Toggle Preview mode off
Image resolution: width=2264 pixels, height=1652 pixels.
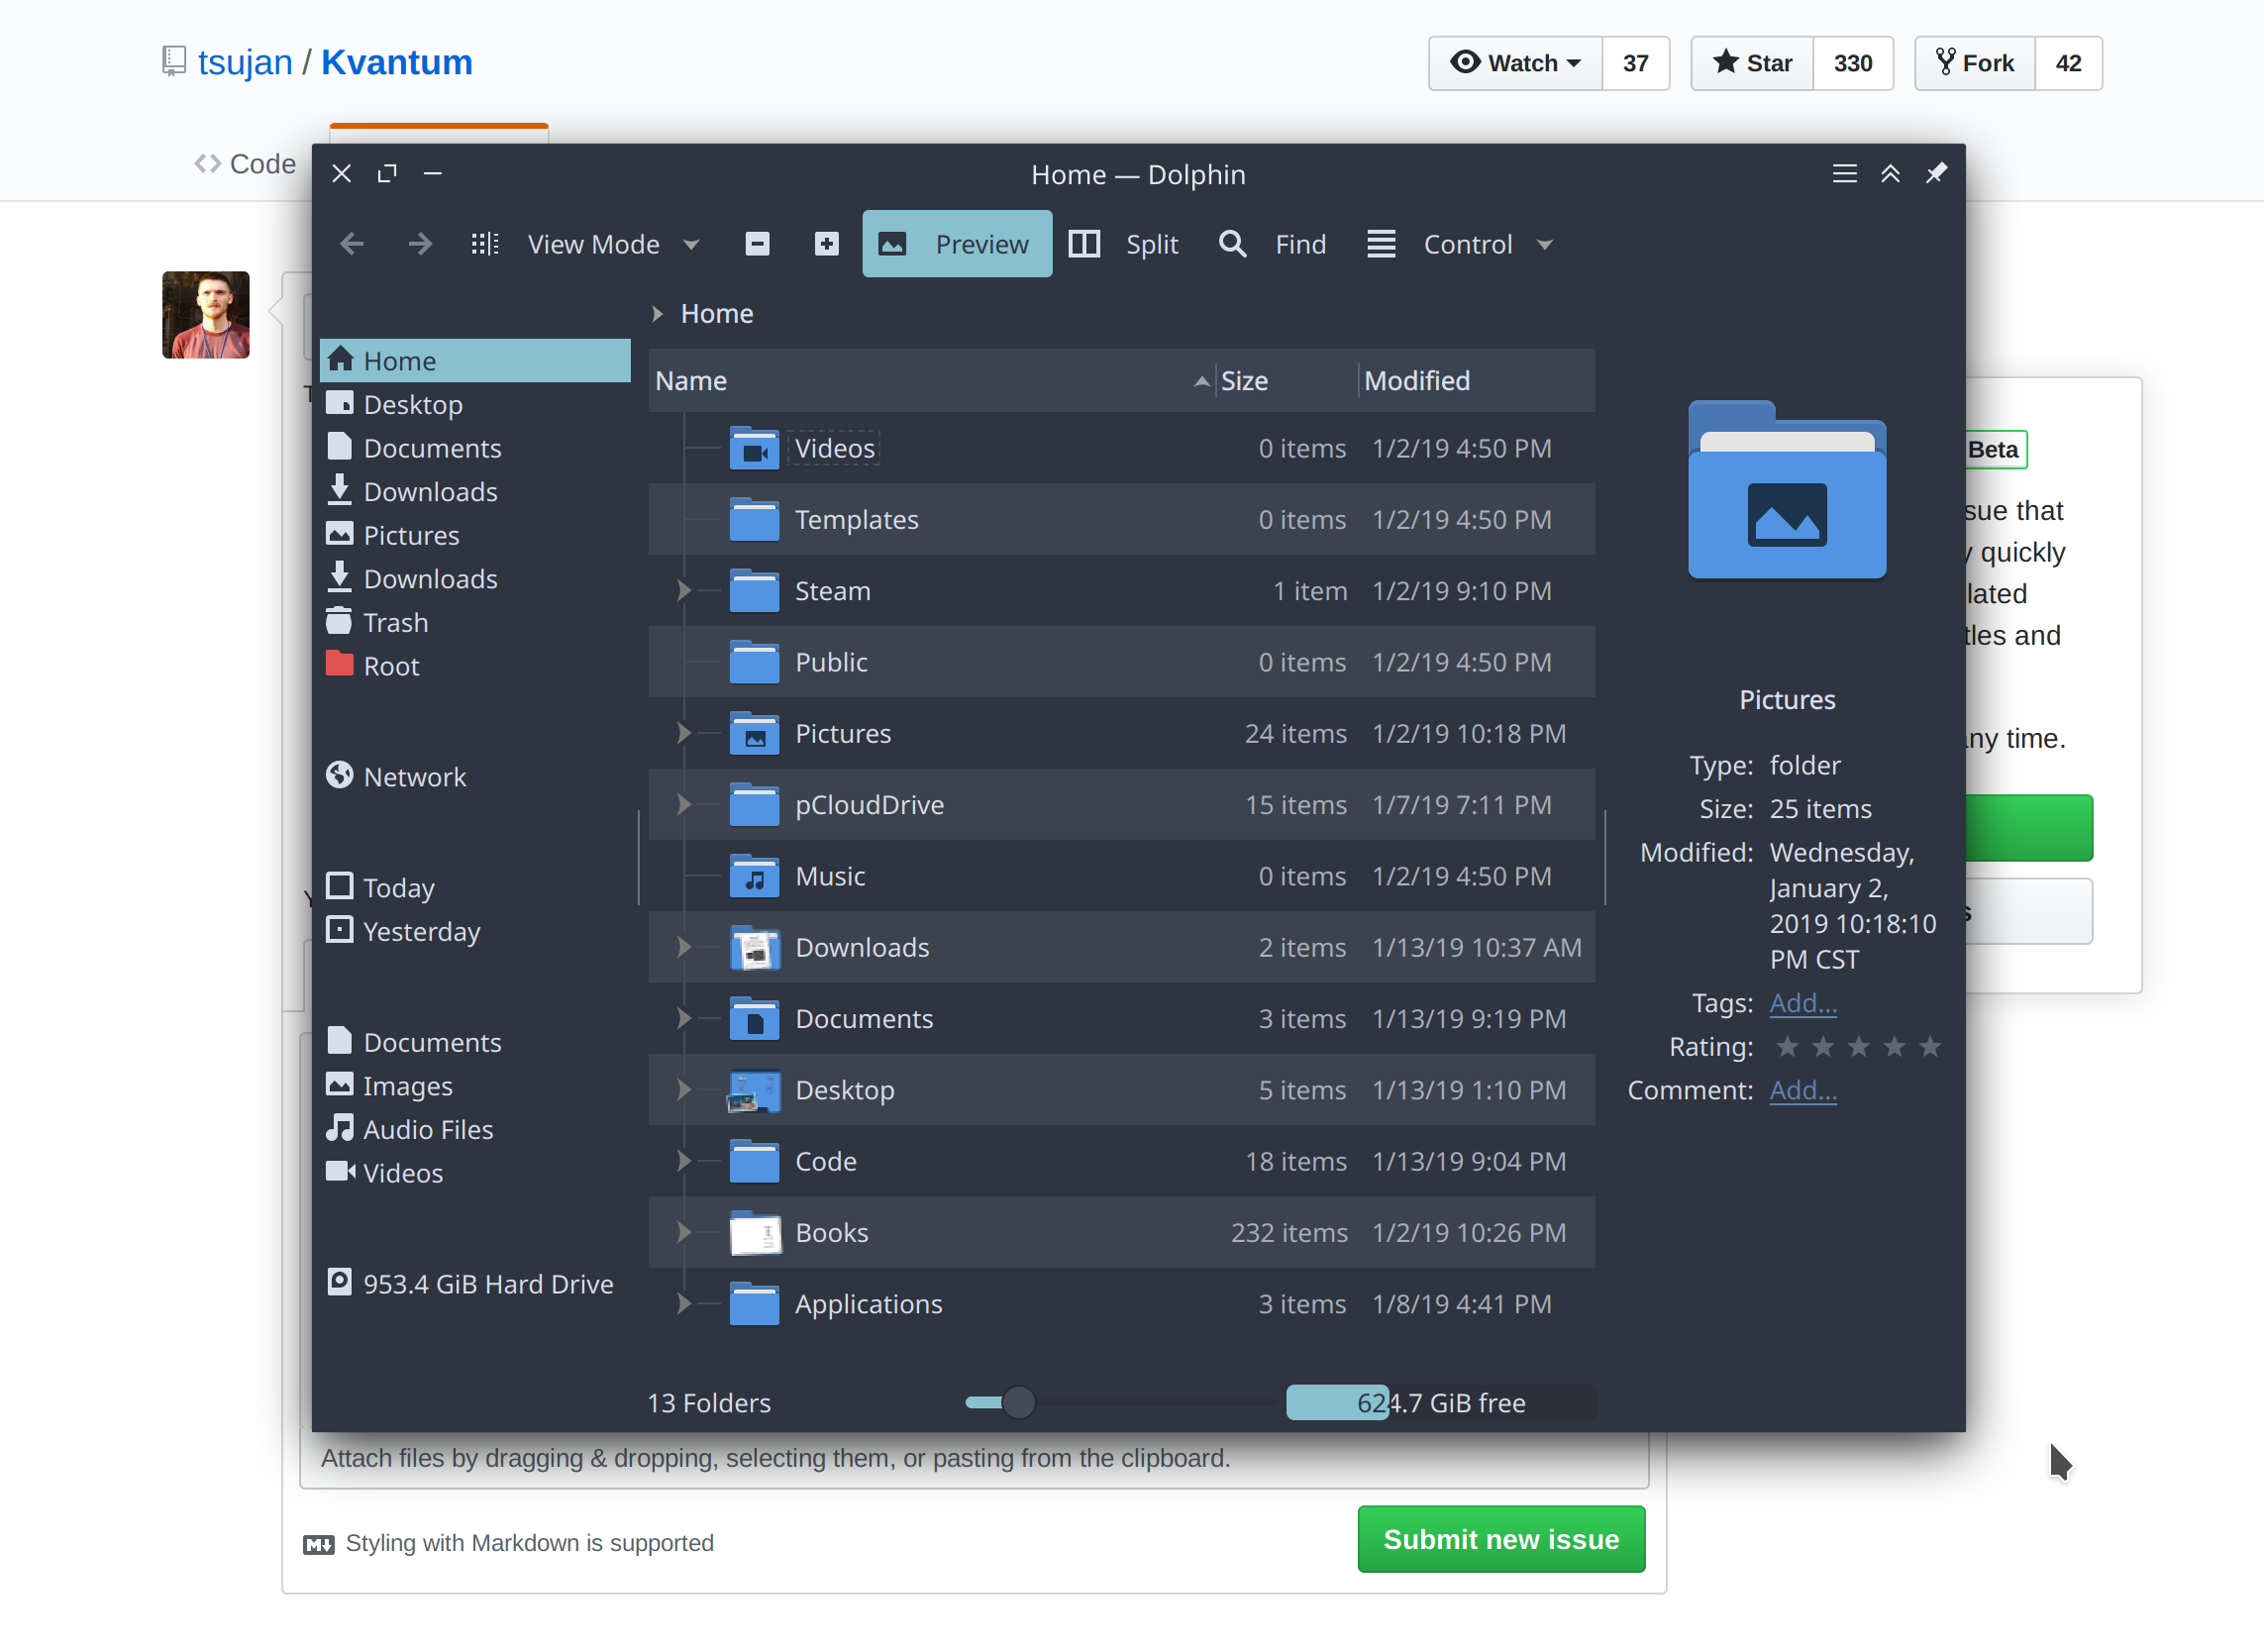pyautogui.click(x=956, y=243)
